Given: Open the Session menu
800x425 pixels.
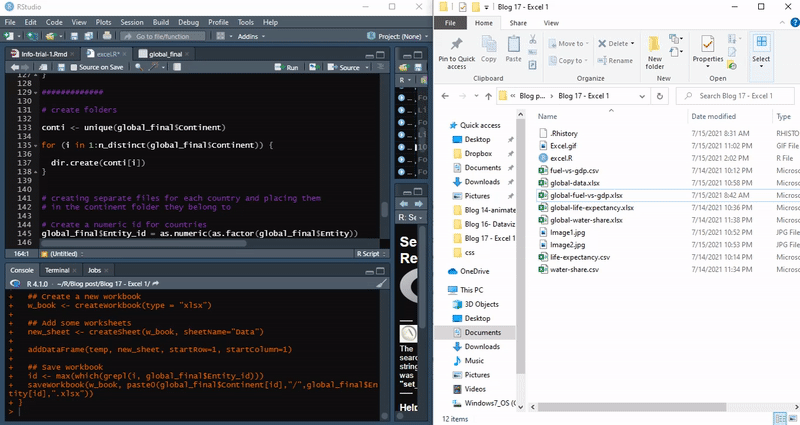Looking at the screenshot, I should [131, 21].
